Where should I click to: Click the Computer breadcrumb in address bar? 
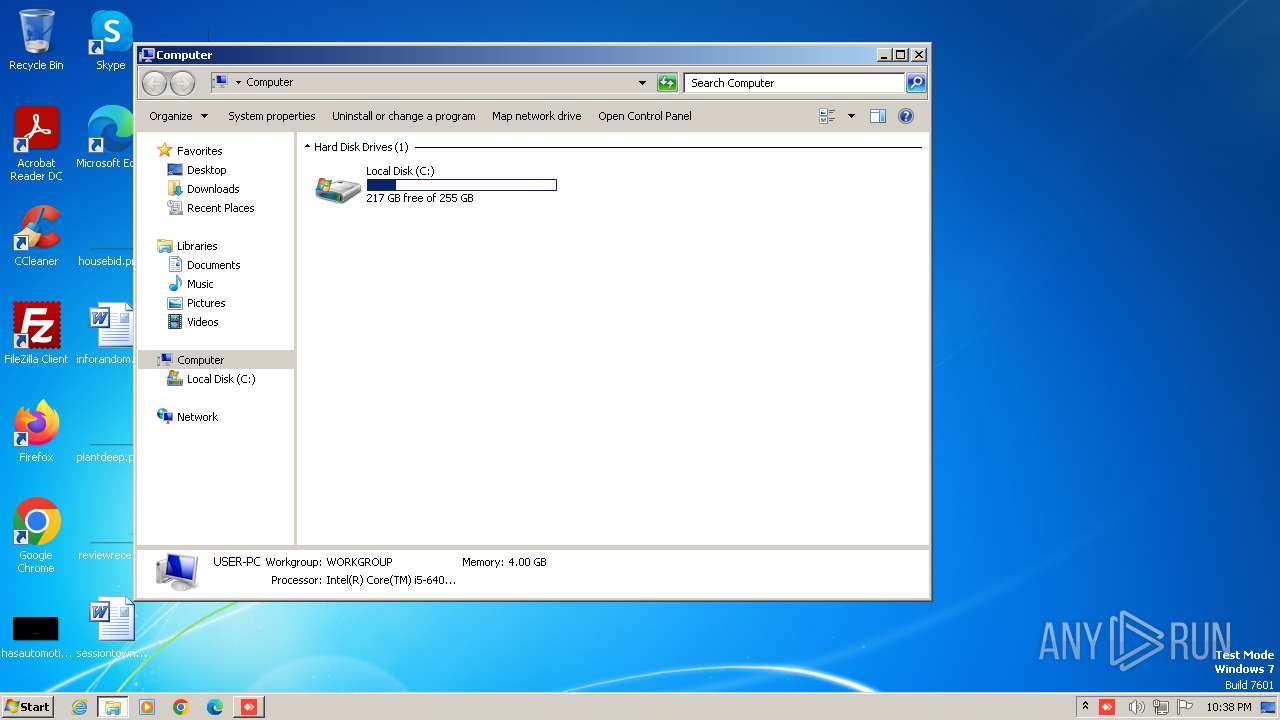tap(270, 83)
